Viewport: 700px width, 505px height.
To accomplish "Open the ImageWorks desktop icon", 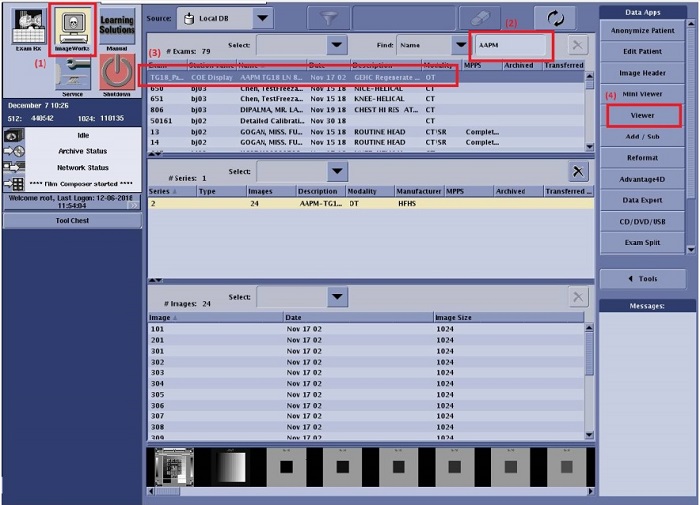I will pos(72,28).
